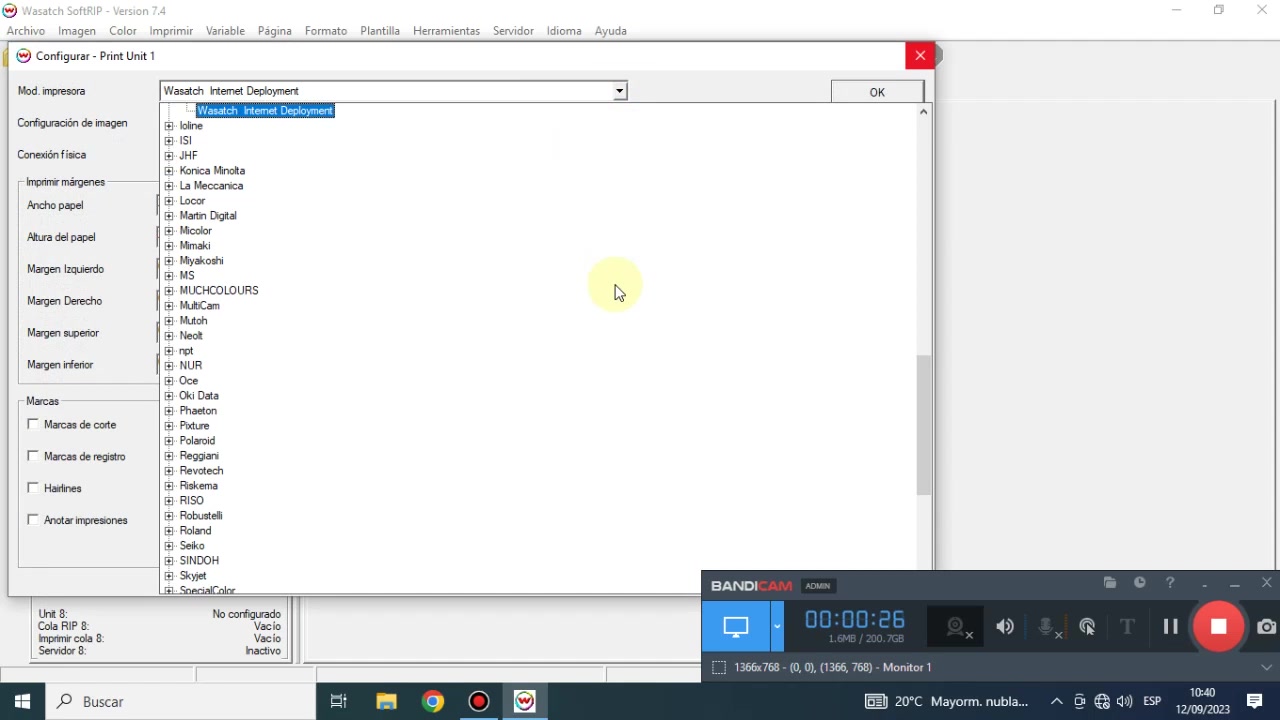Viewport: 1280px width, 720px height.
Task: Open the Imagen menu
Action: 77,31
